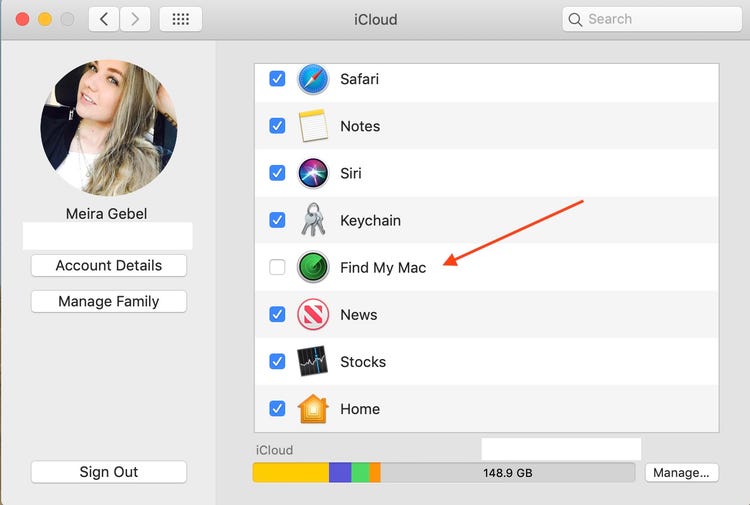Click the iCloud storage label
The width and height of the screenshot is (750, 505).
275,450
